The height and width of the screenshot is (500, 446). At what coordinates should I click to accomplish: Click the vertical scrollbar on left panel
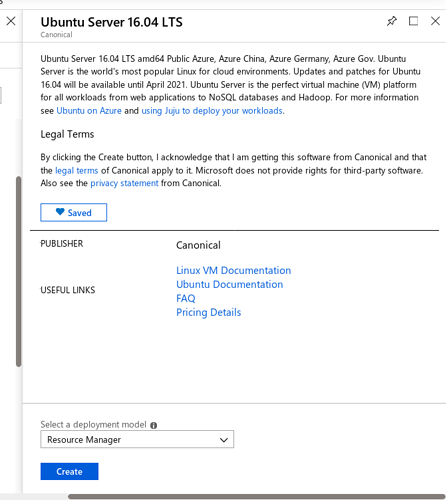(19, 272)
